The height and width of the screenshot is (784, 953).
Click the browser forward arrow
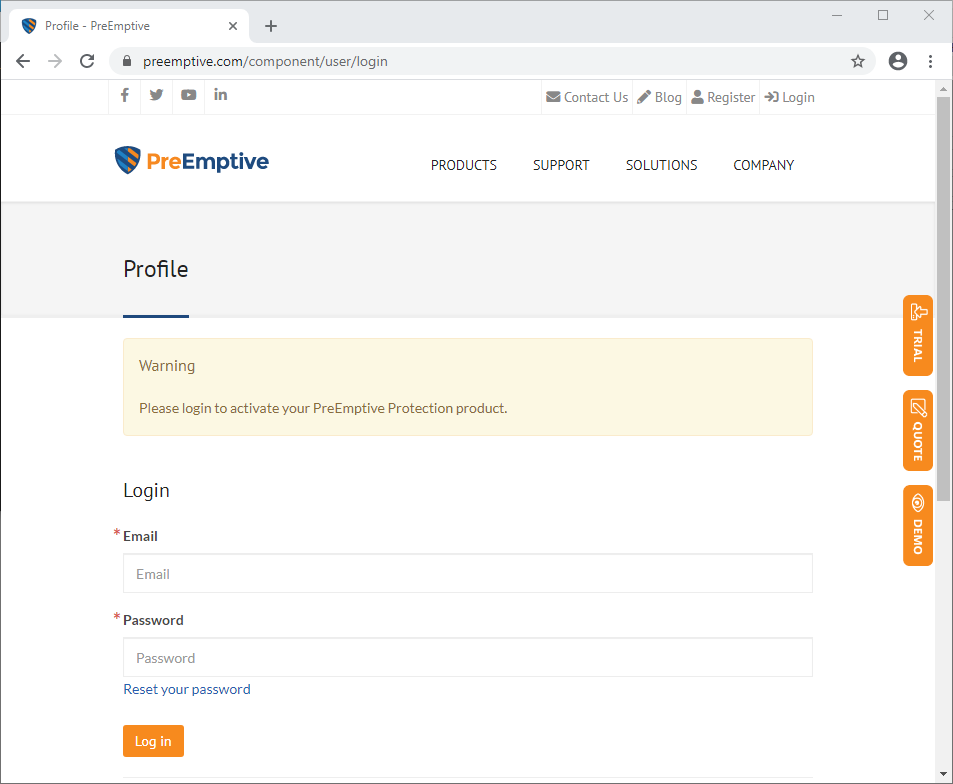point(55,61)
